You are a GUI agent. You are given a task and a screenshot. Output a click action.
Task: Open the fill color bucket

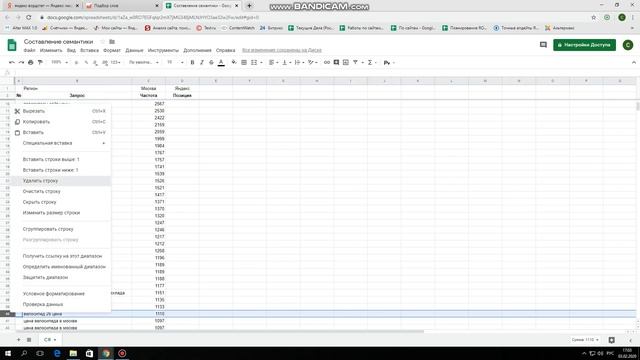(x=234, y=62)
